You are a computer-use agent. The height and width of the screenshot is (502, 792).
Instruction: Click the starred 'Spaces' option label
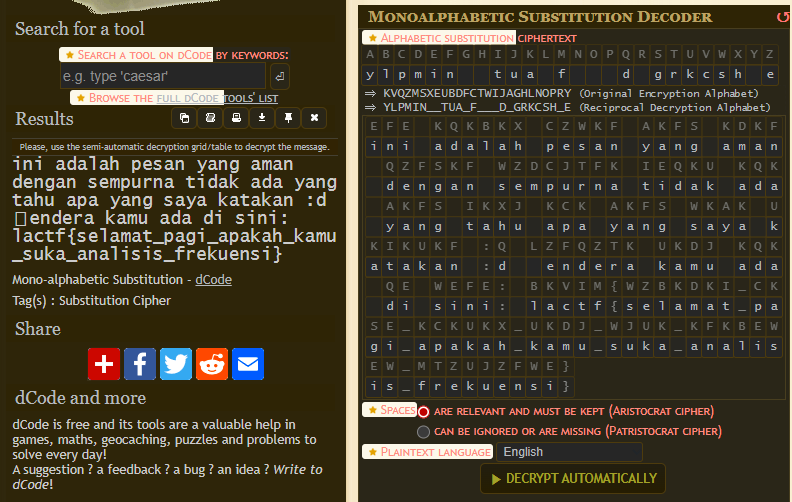(x=389, y=410)
